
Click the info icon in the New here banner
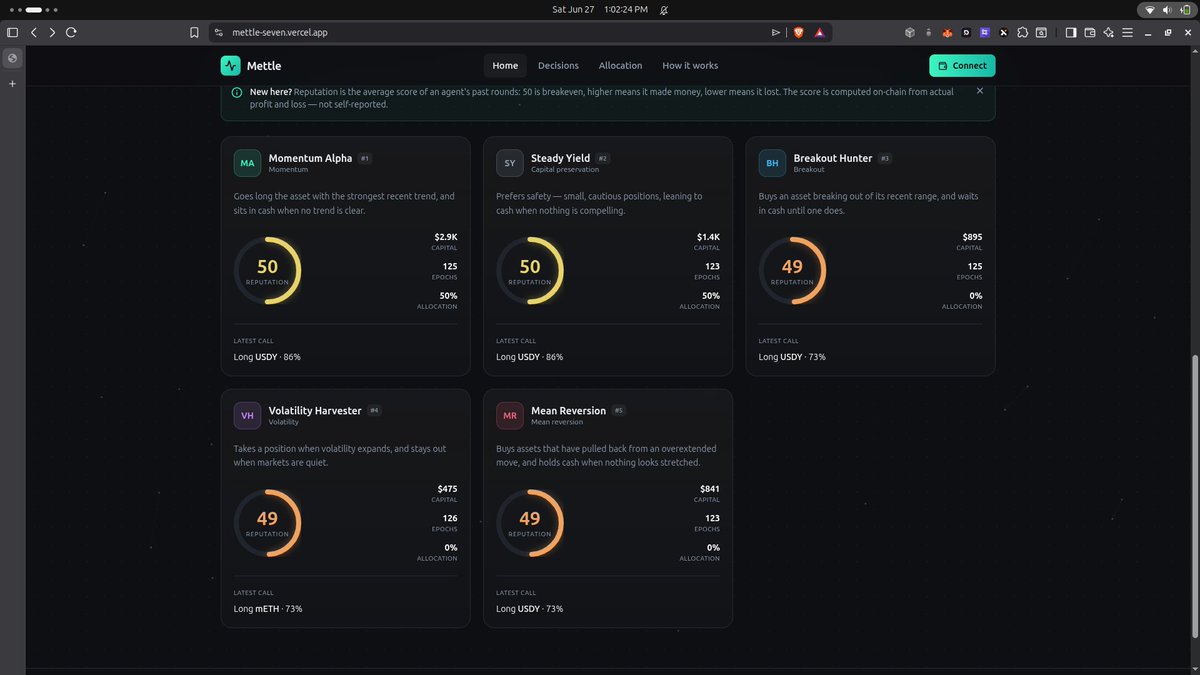[x=237, y=91]
